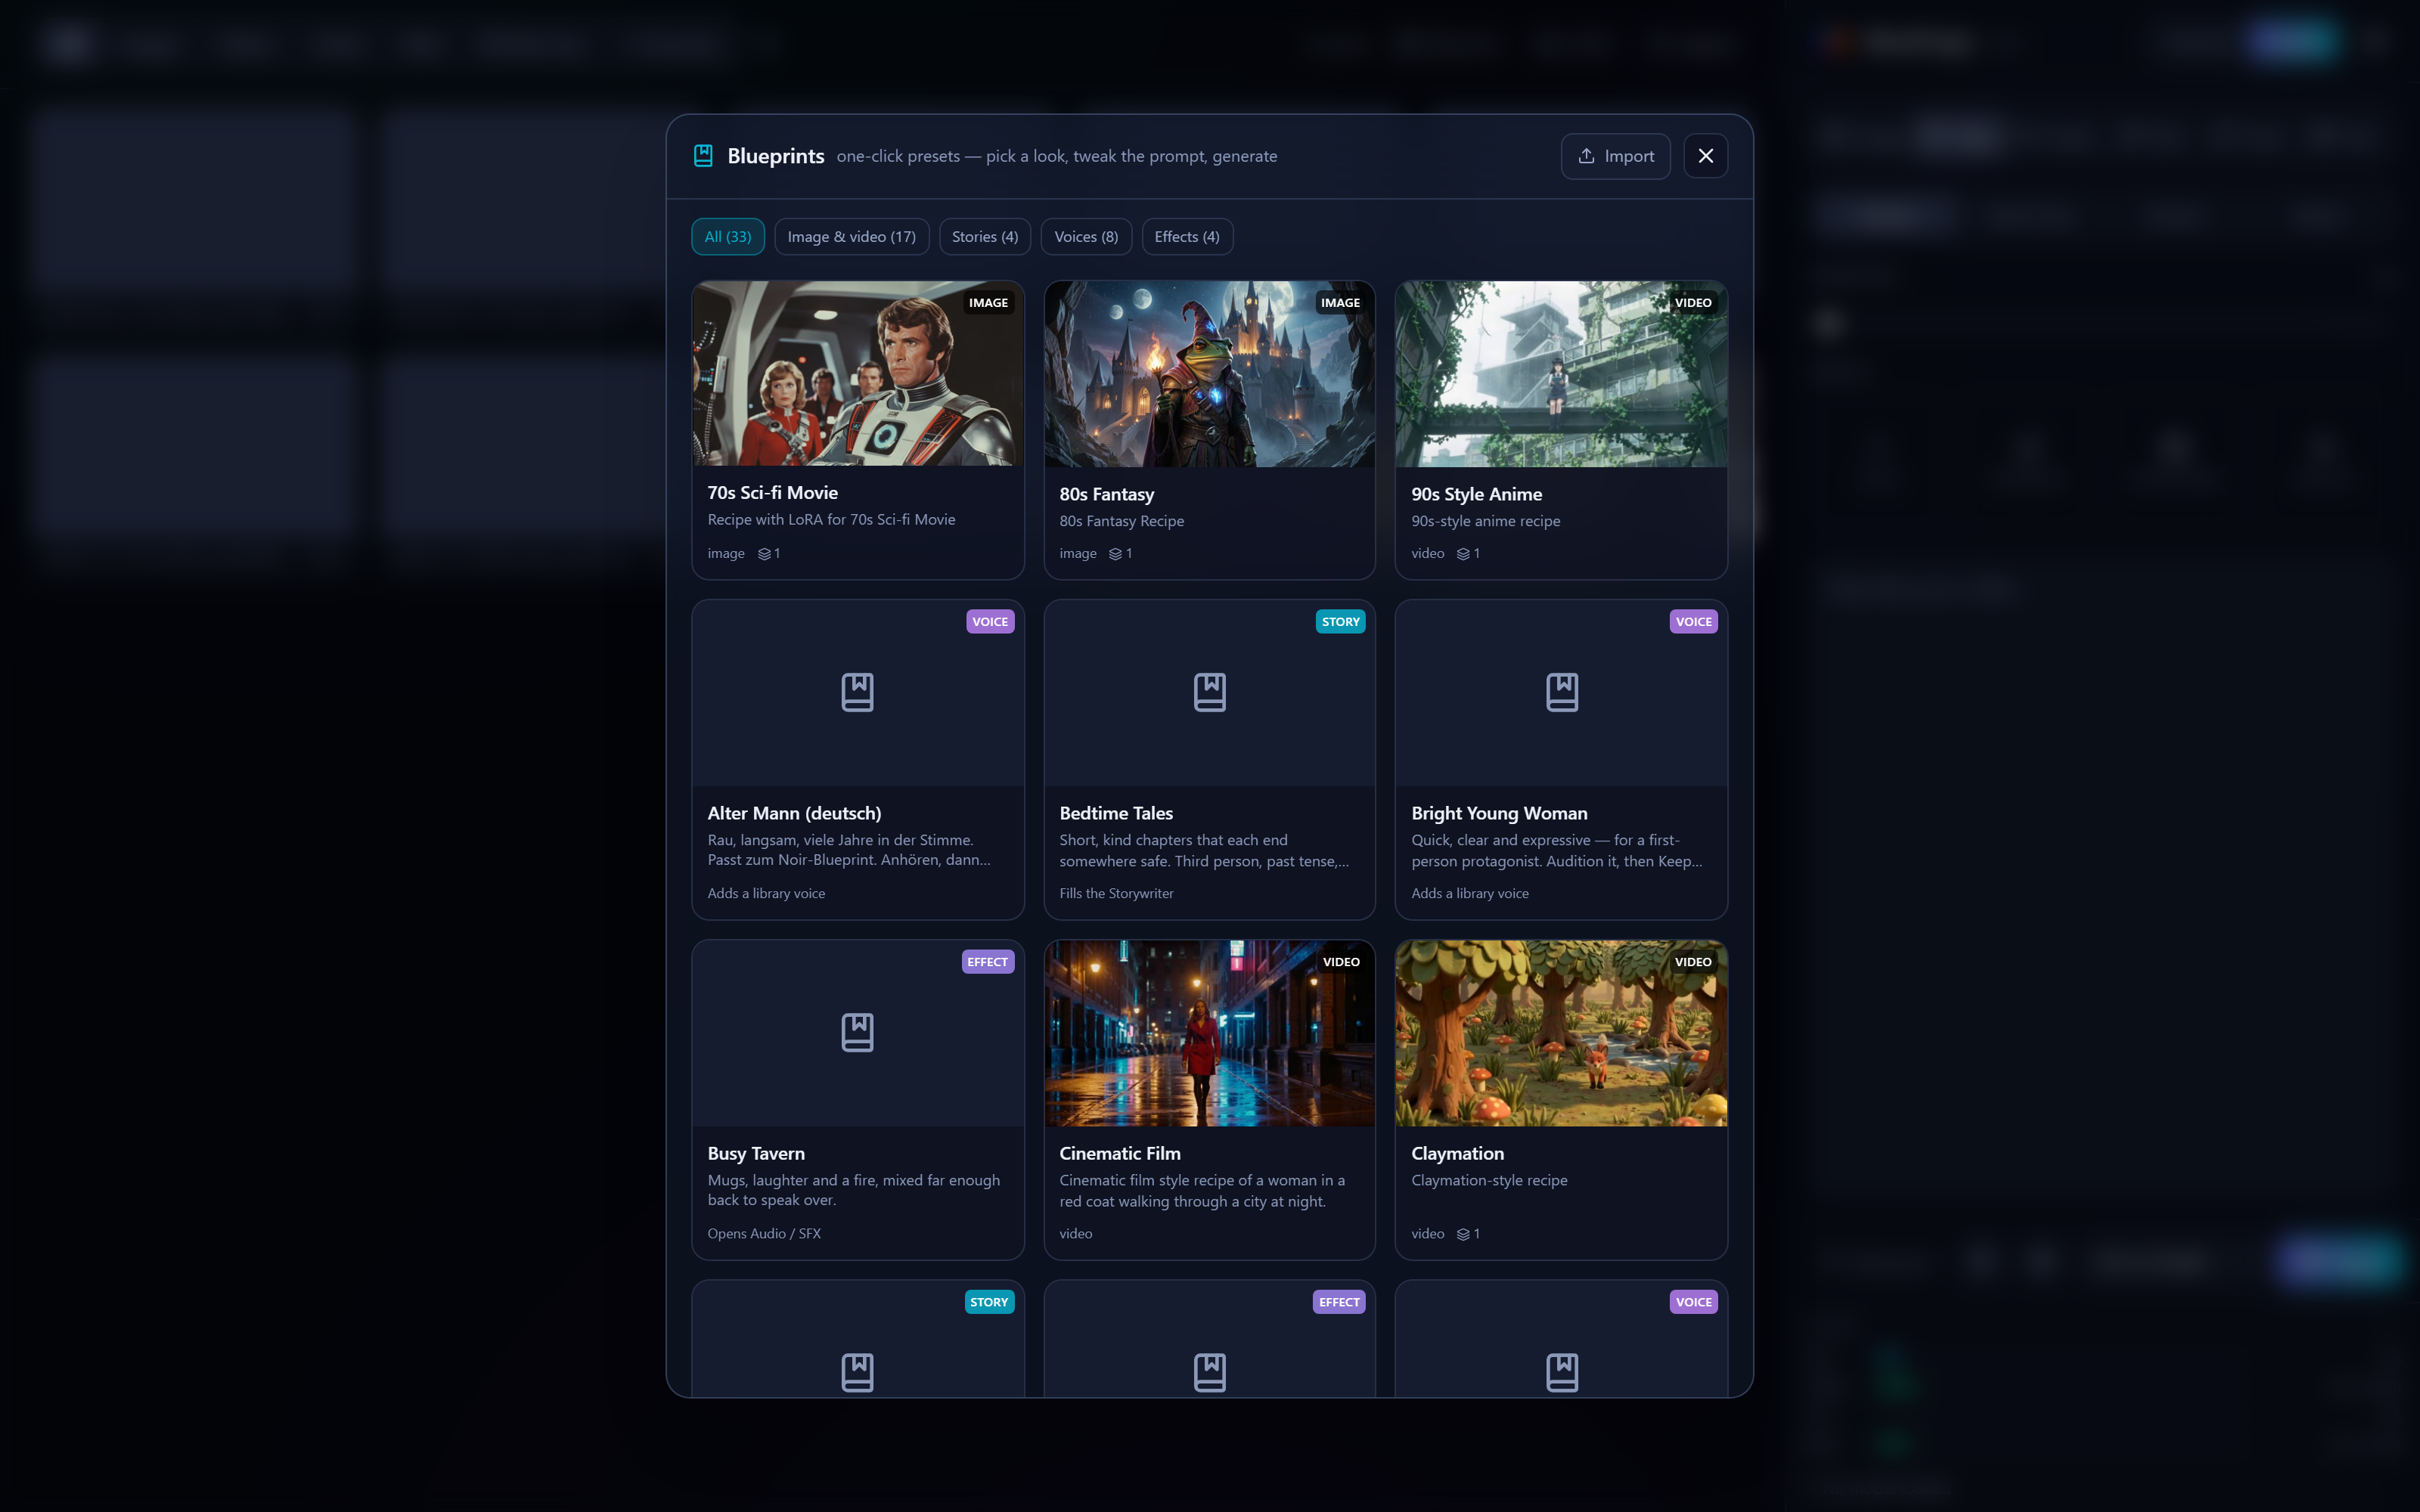Click the VIDEO badge on Cinematic Film

[1341, 962]
